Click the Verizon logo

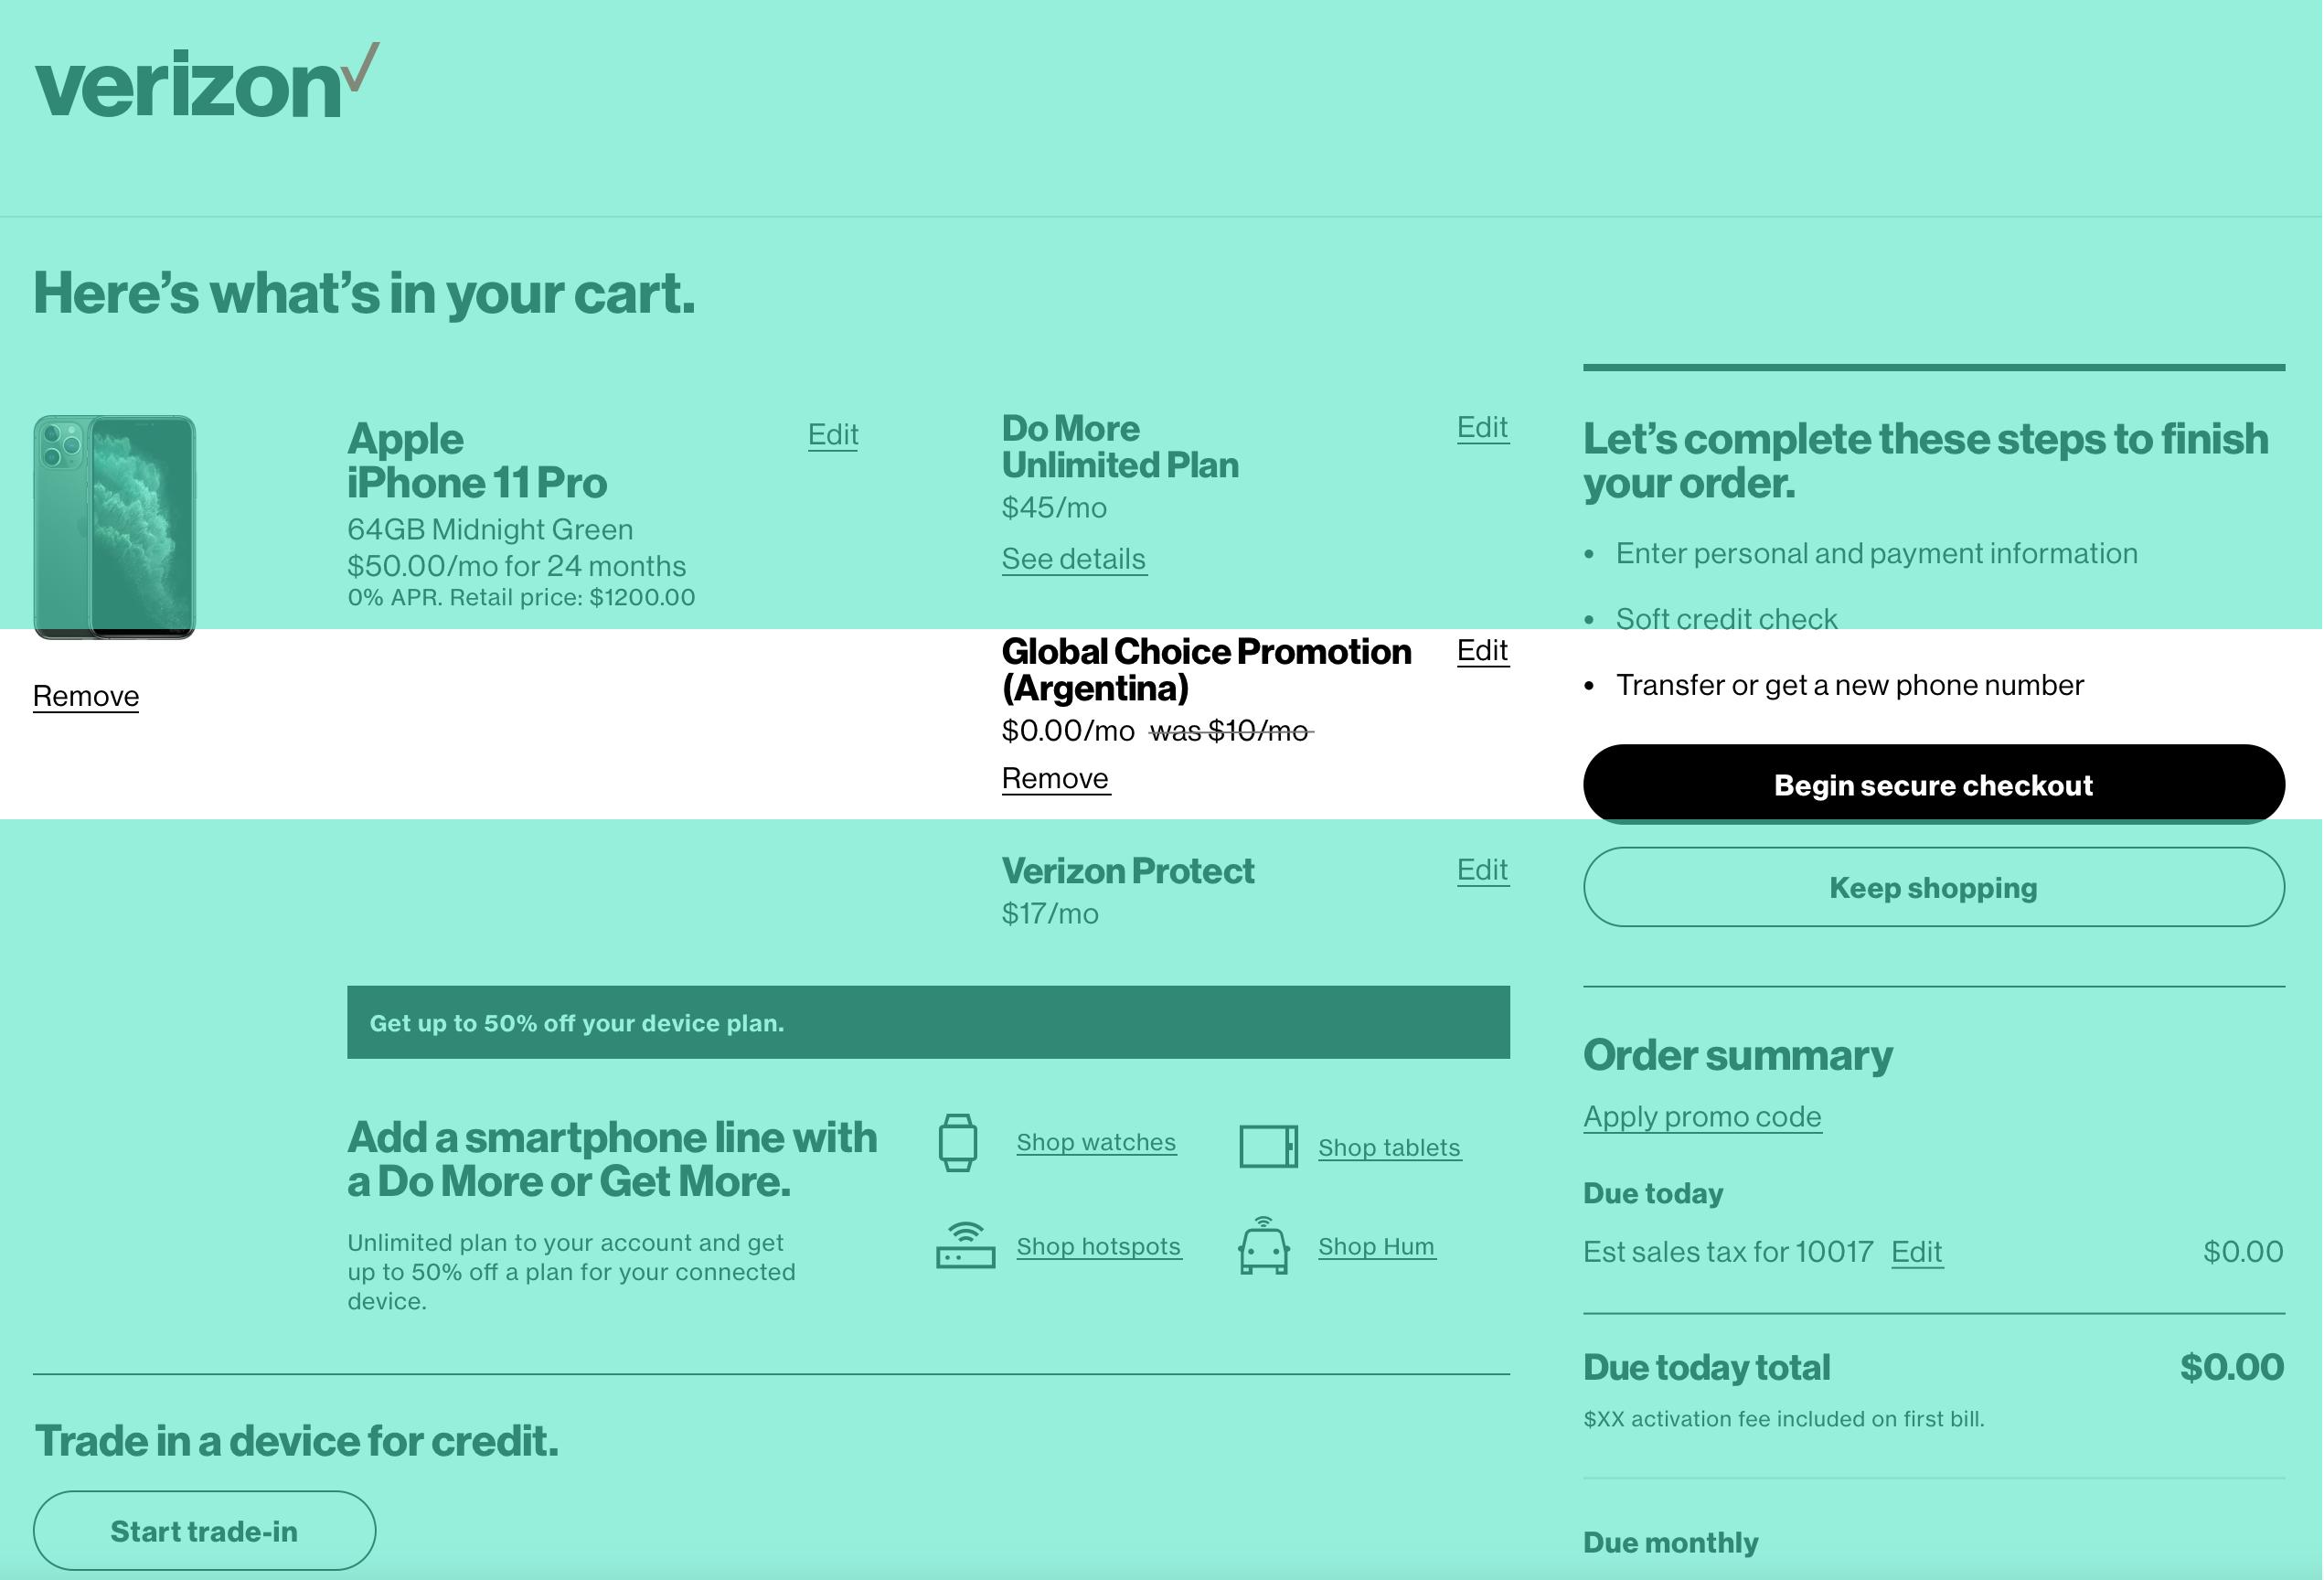tap(206, 84)
